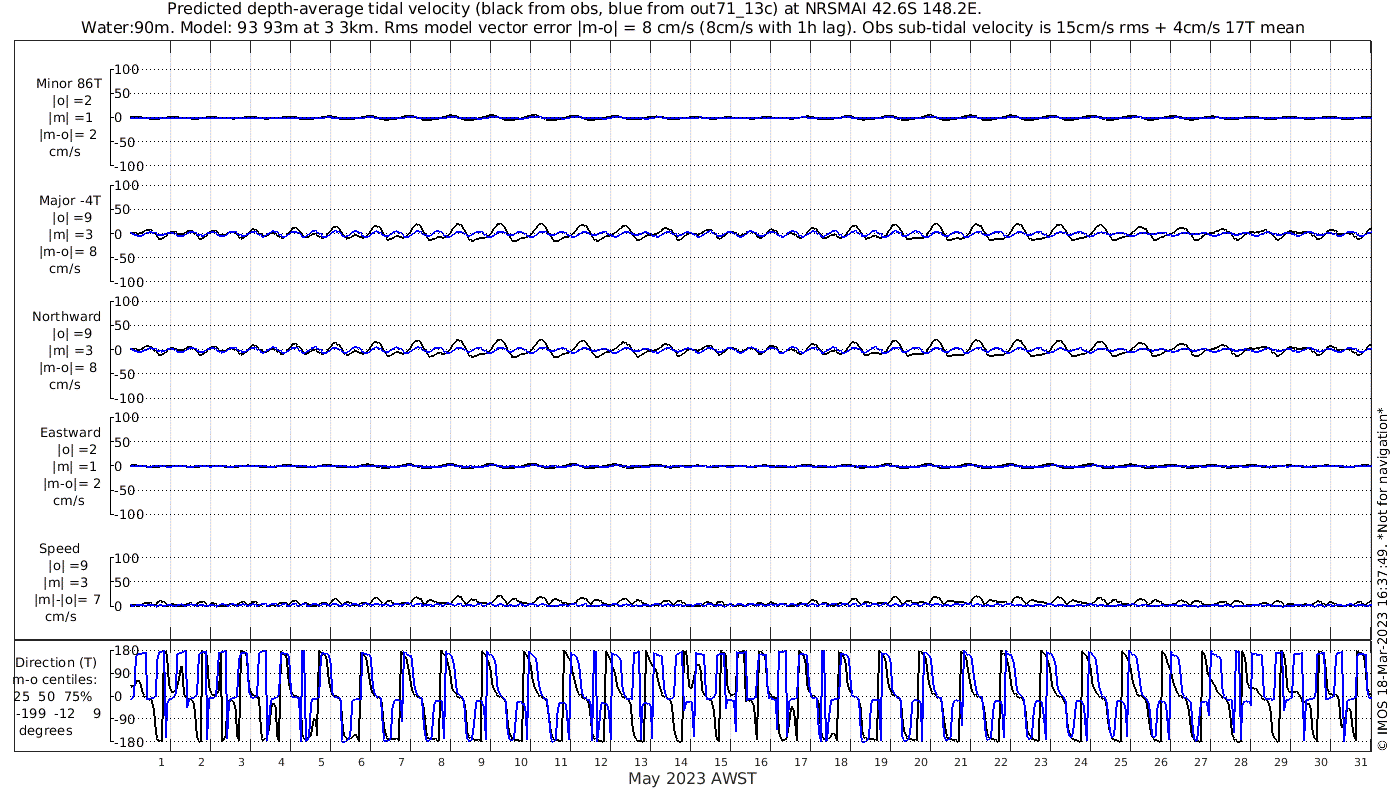The width and height of the screenshot is (1400, 800).
Task: Click day 5 on the date axis
Action: coord(321,762)
